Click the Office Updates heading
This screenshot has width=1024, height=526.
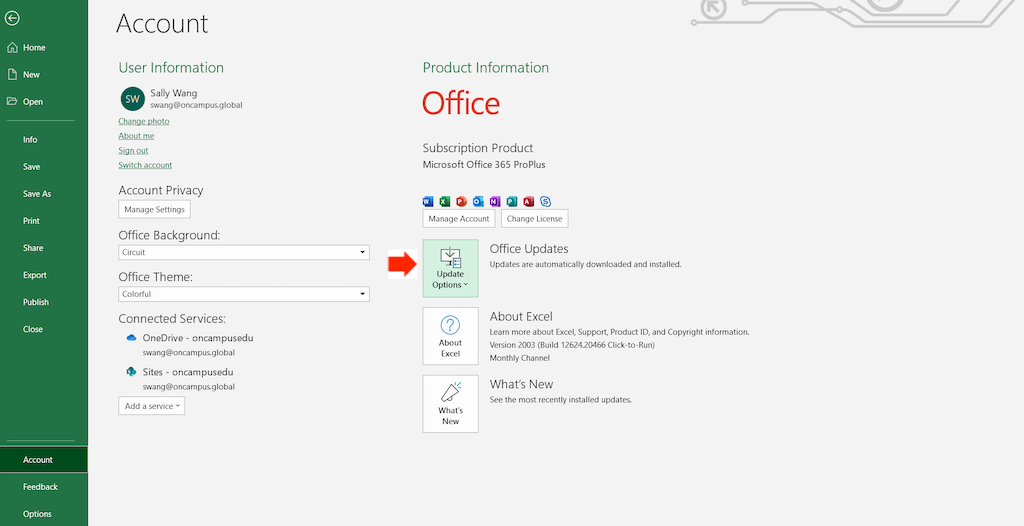click(x=529, y=249)
